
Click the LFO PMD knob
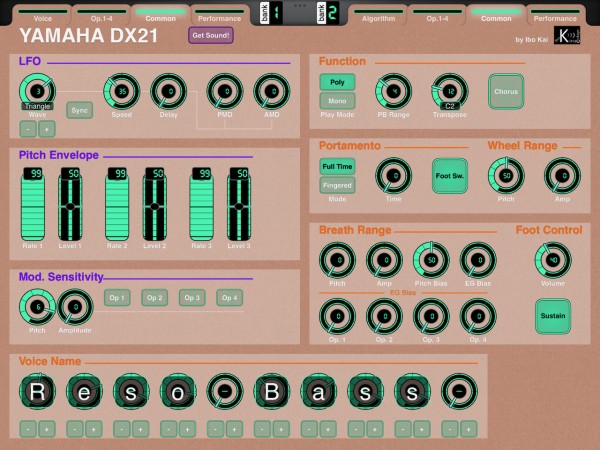coord(225,91)
